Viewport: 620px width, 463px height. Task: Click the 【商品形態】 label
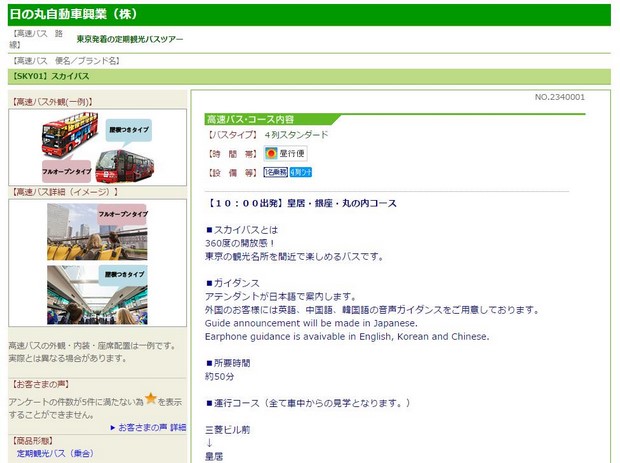pos(31,440)
